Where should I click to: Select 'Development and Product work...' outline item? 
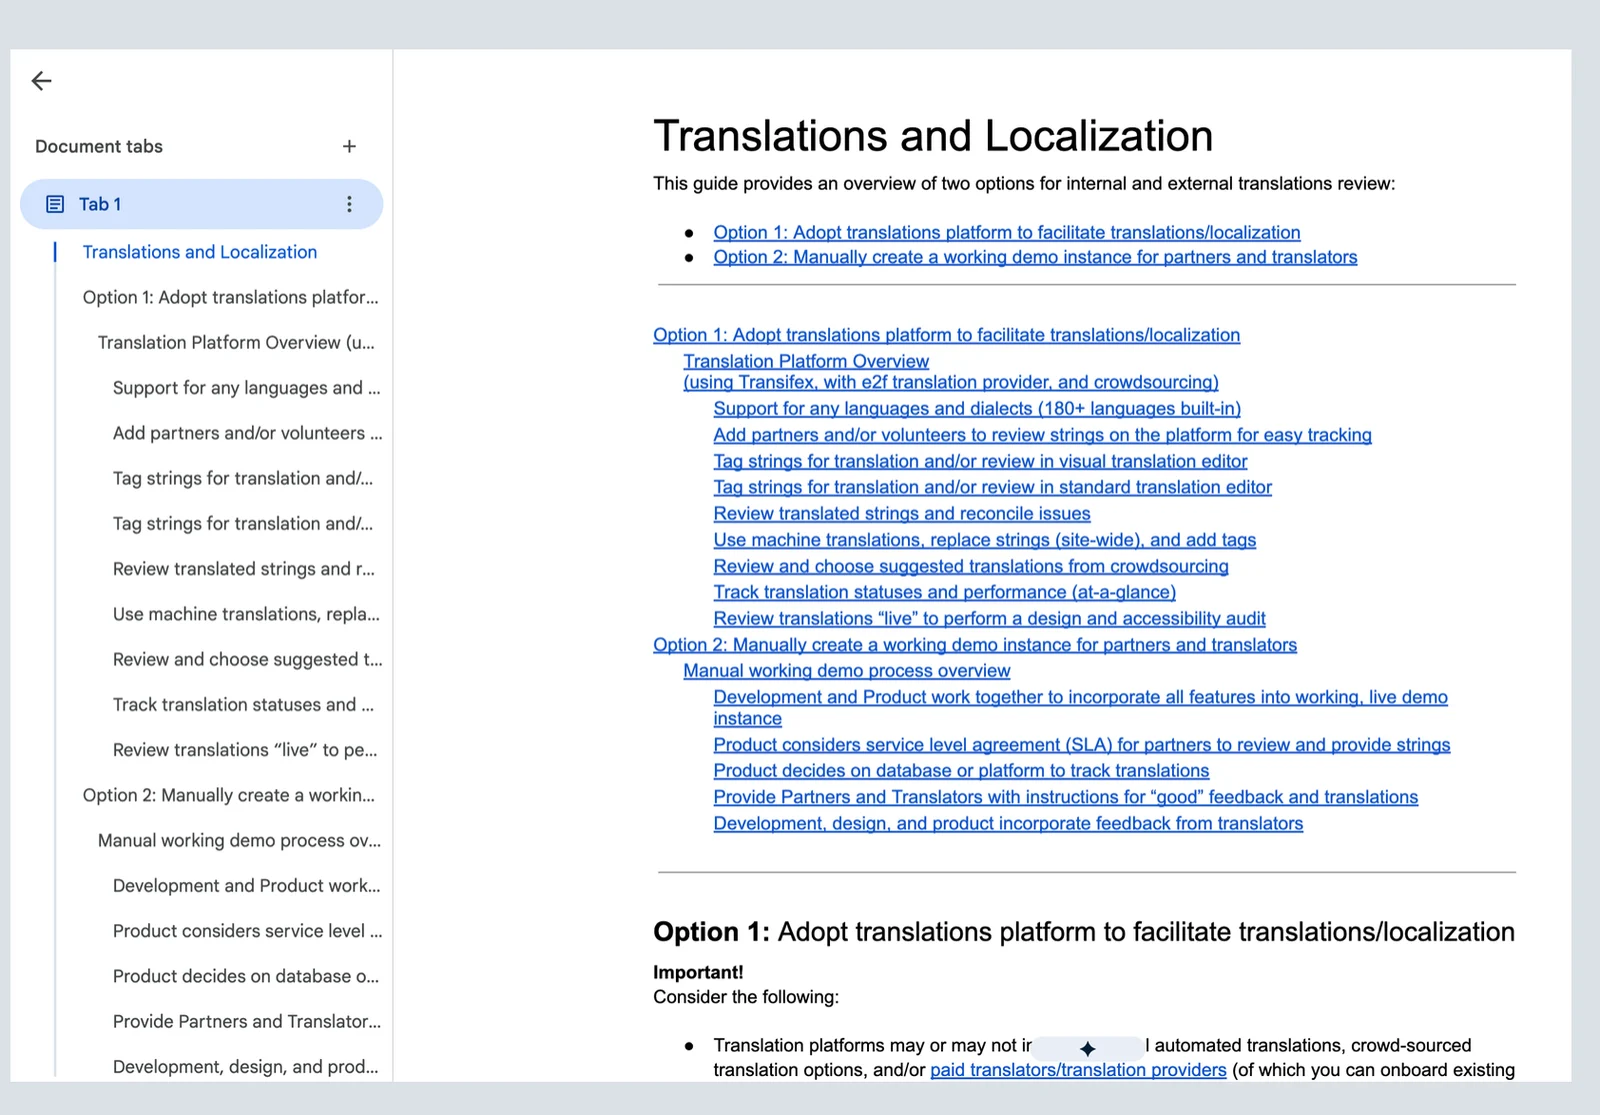click(x=246, y=886)
